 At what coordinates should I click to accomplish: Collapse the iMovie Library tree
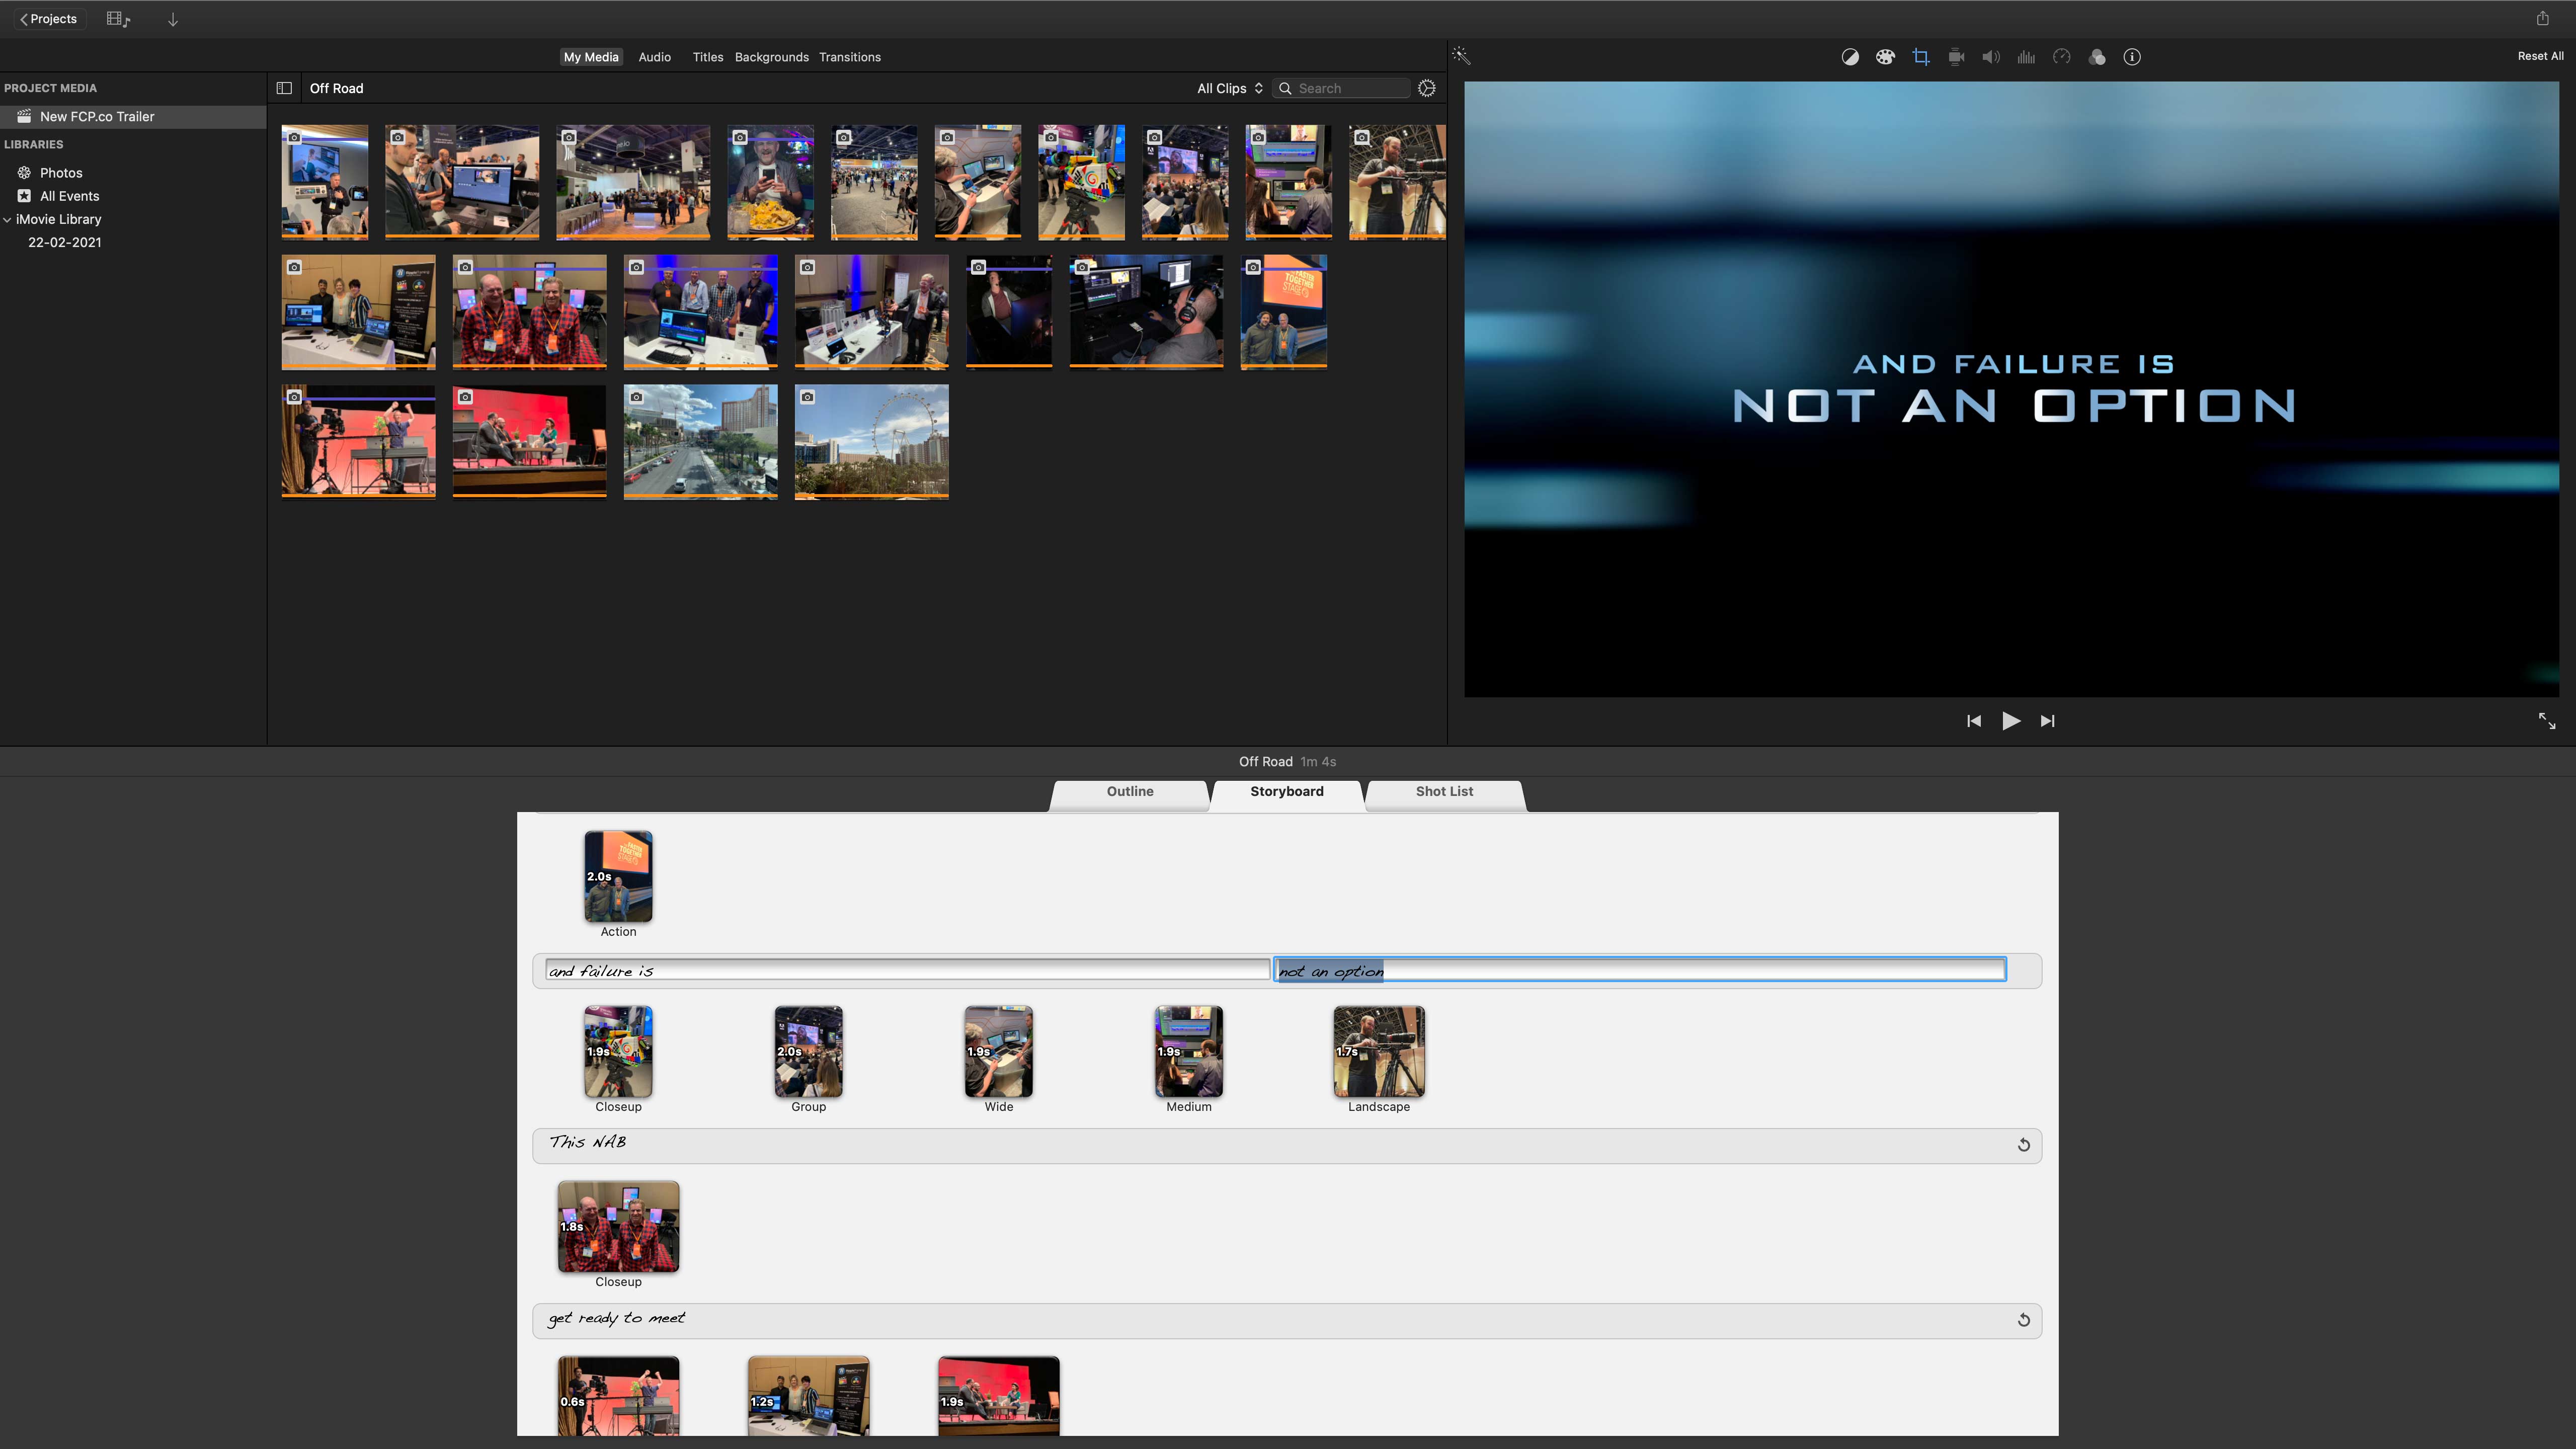[x=7, y=219]
